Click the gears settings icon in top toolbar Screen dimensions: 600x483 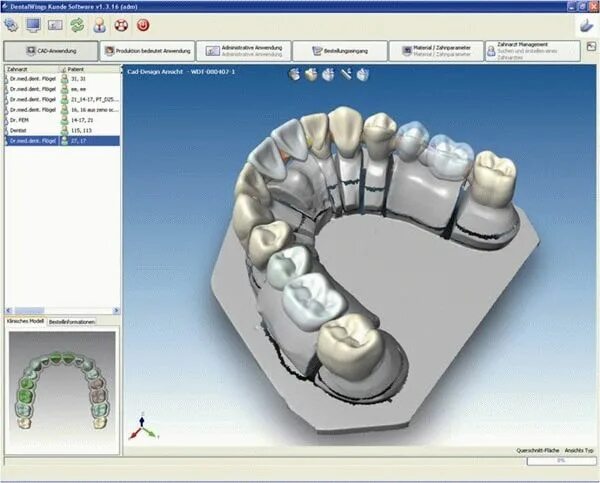(11, 25)
